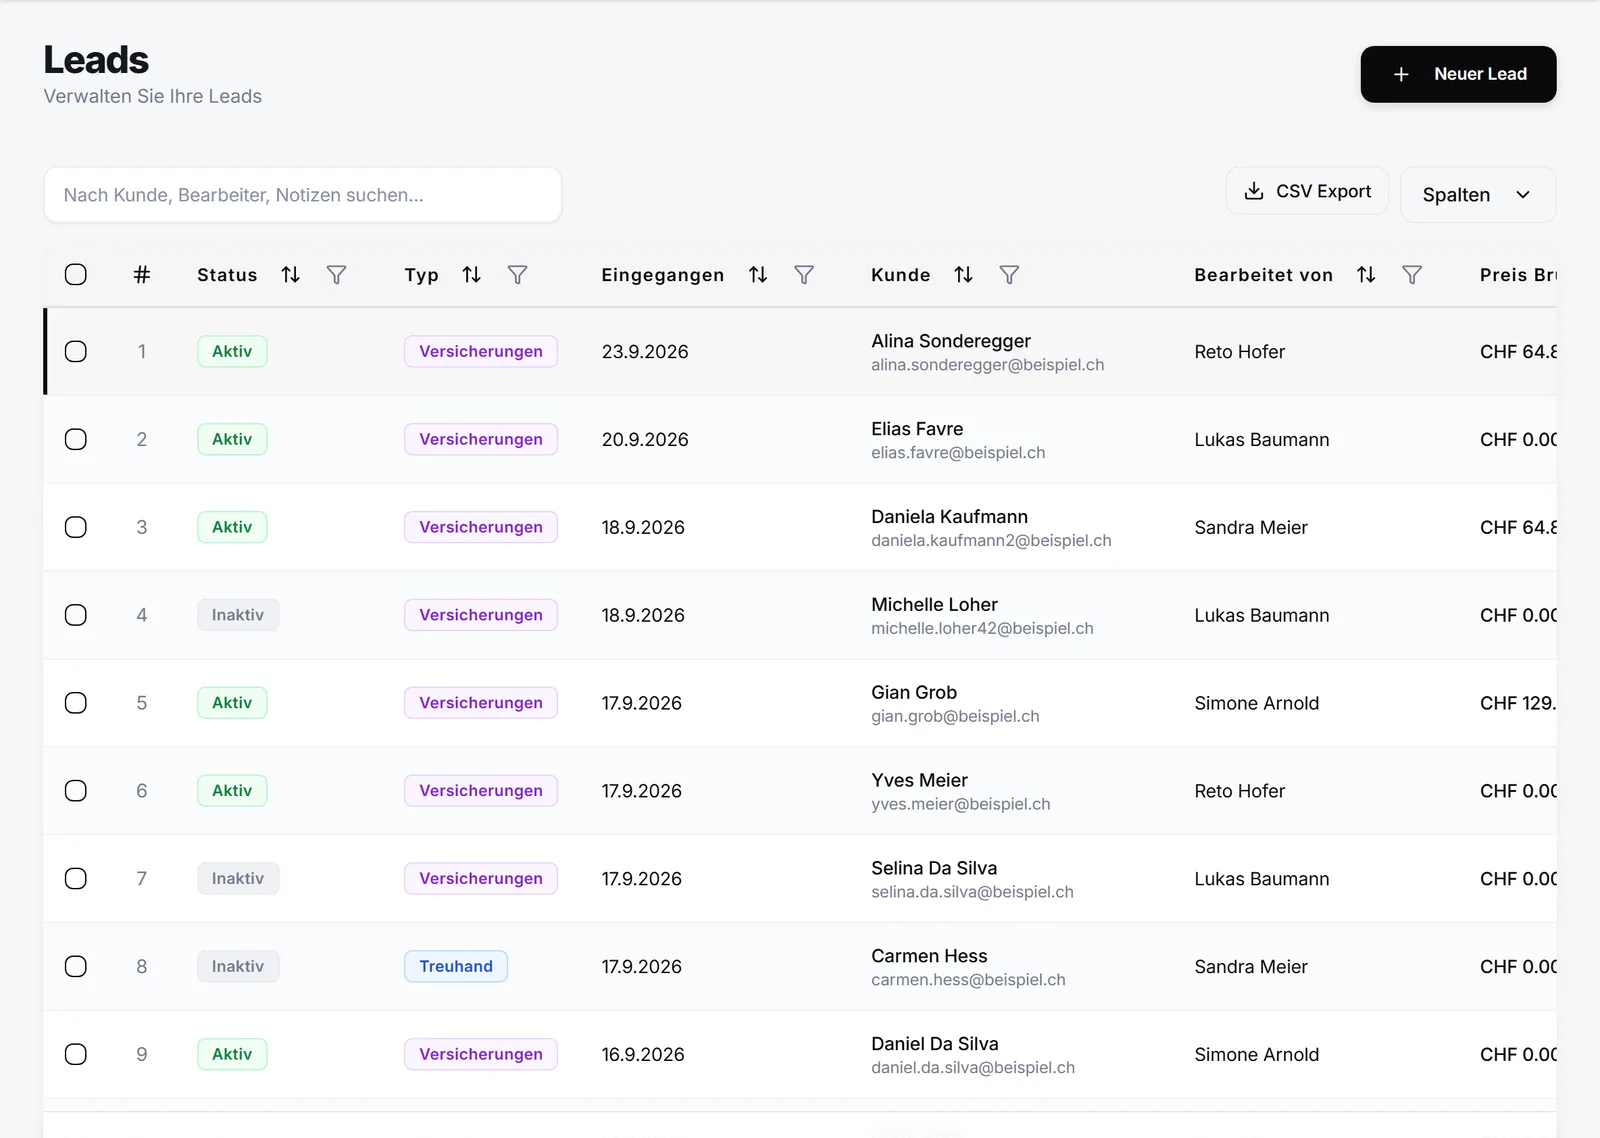This screenshot has height=1138, width=1600.
Task: Select the Selina Da Silva checkbox
Action: pyautogui.click(x=76, y=880)
